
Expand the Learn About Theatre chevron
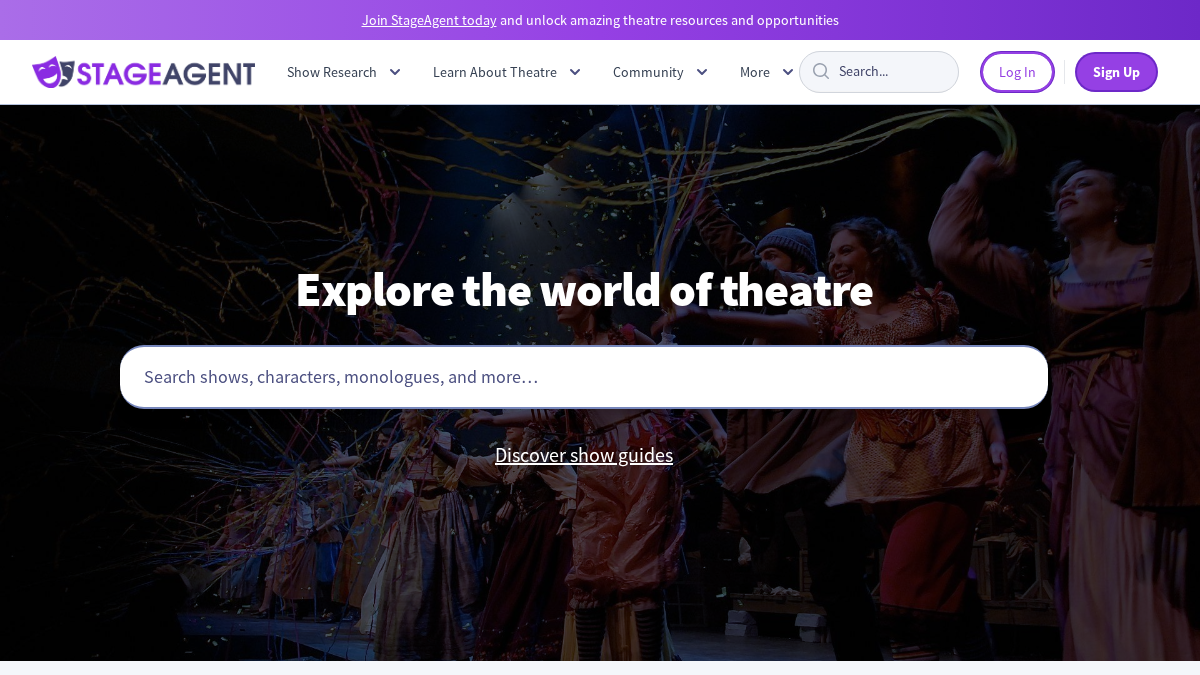[x=575, y=72]
